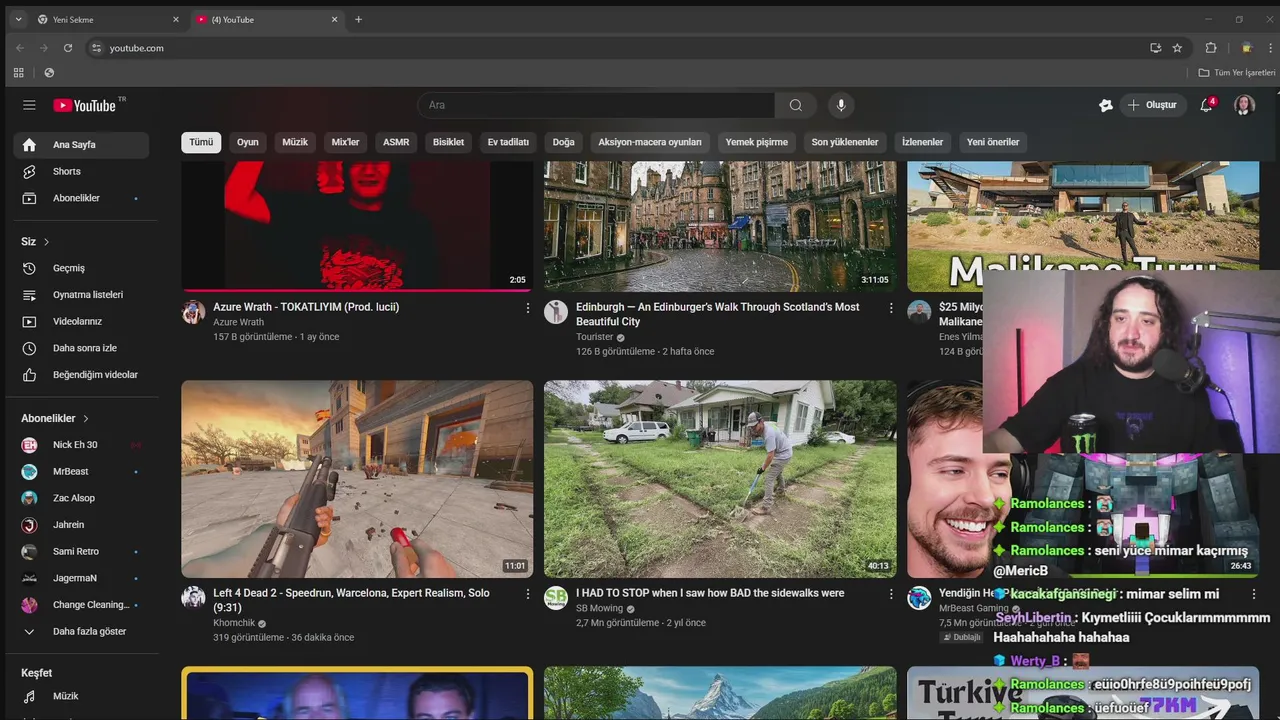The image size is (1280, 720).
Task: Click the Azure Wrath channel avatar
Action: point(193,312)
